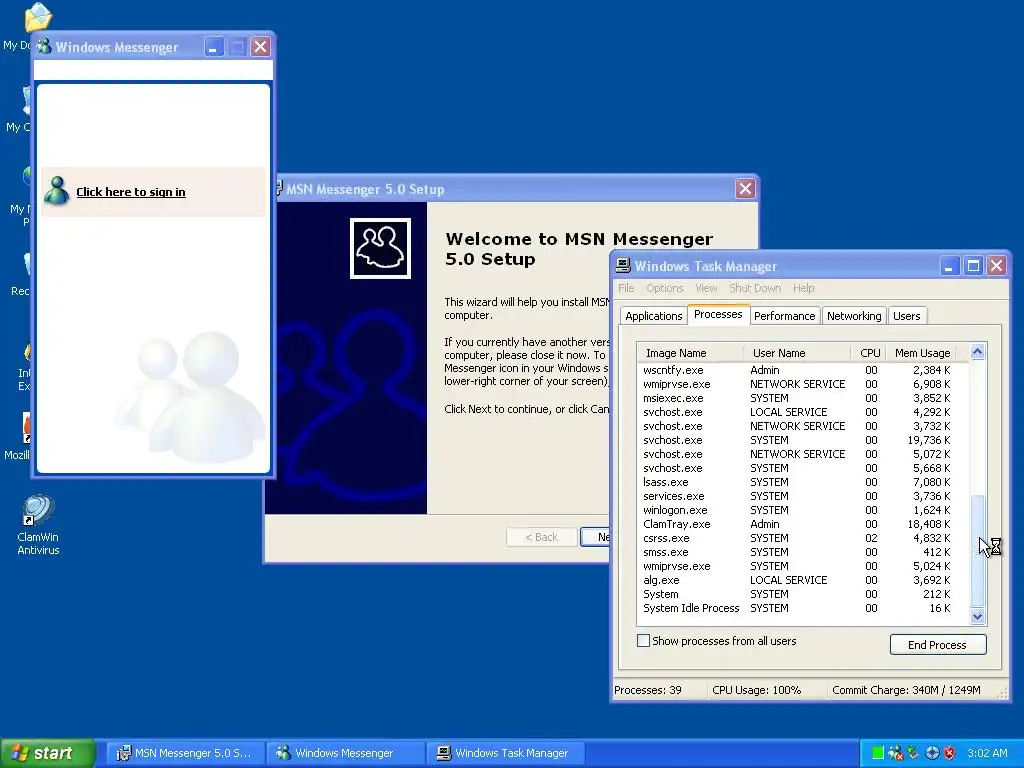1024x768 pixels.
Task: Open the ClamWin Antivirus desktop shortcut
Action: click(38, 524)
